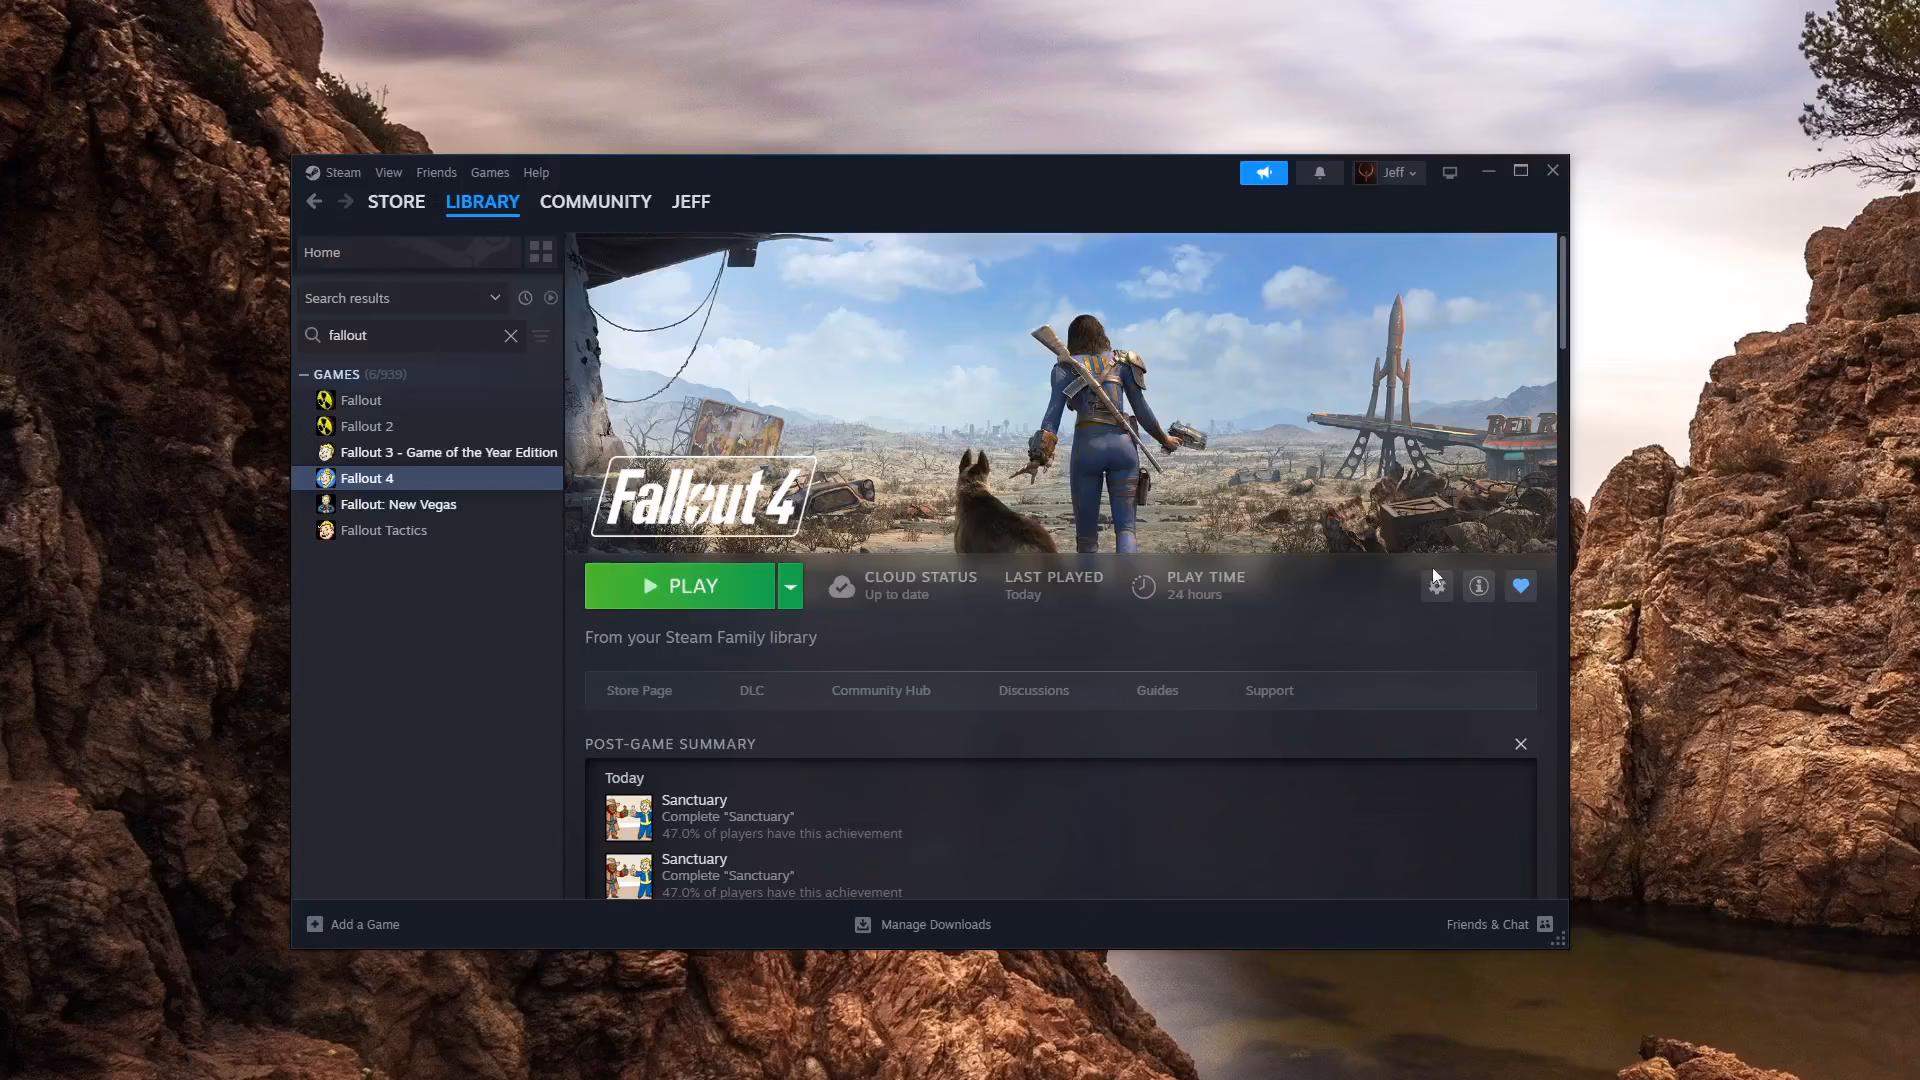Collapse the GAMES section
Image resolution: width=1920 pixels, height=1080 pixels.
coord(303,375)
